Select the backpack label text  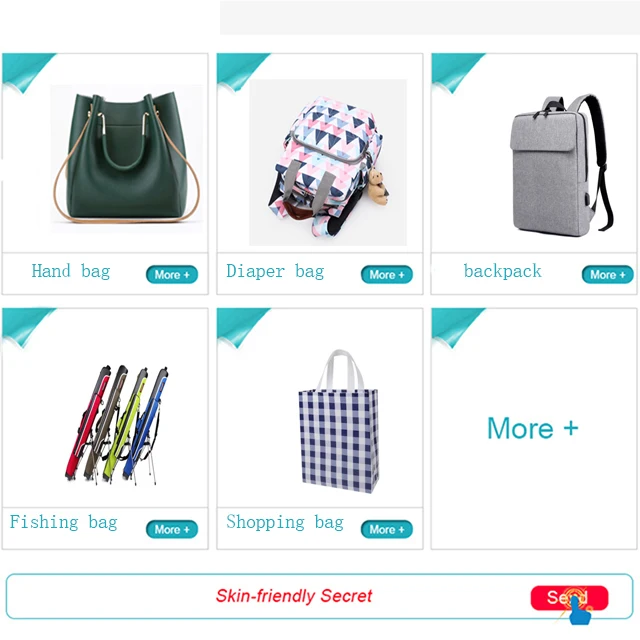[x=502, y=271]
